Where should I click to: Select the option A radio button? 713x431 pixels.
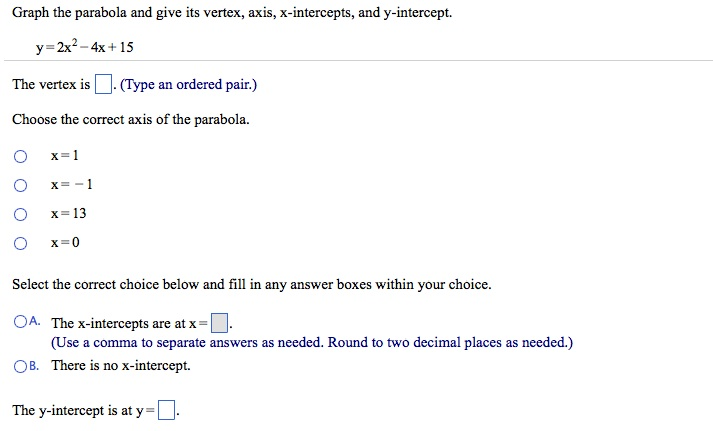click(x=21, y=322)
